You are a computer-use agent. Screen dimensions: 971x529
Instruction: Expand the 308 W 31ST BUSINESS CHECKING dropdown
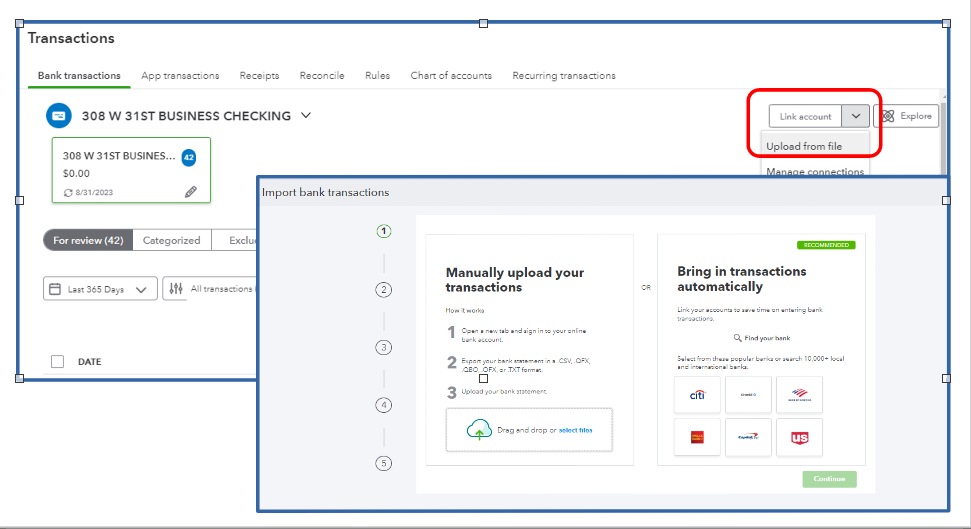[x=306, y=115]
